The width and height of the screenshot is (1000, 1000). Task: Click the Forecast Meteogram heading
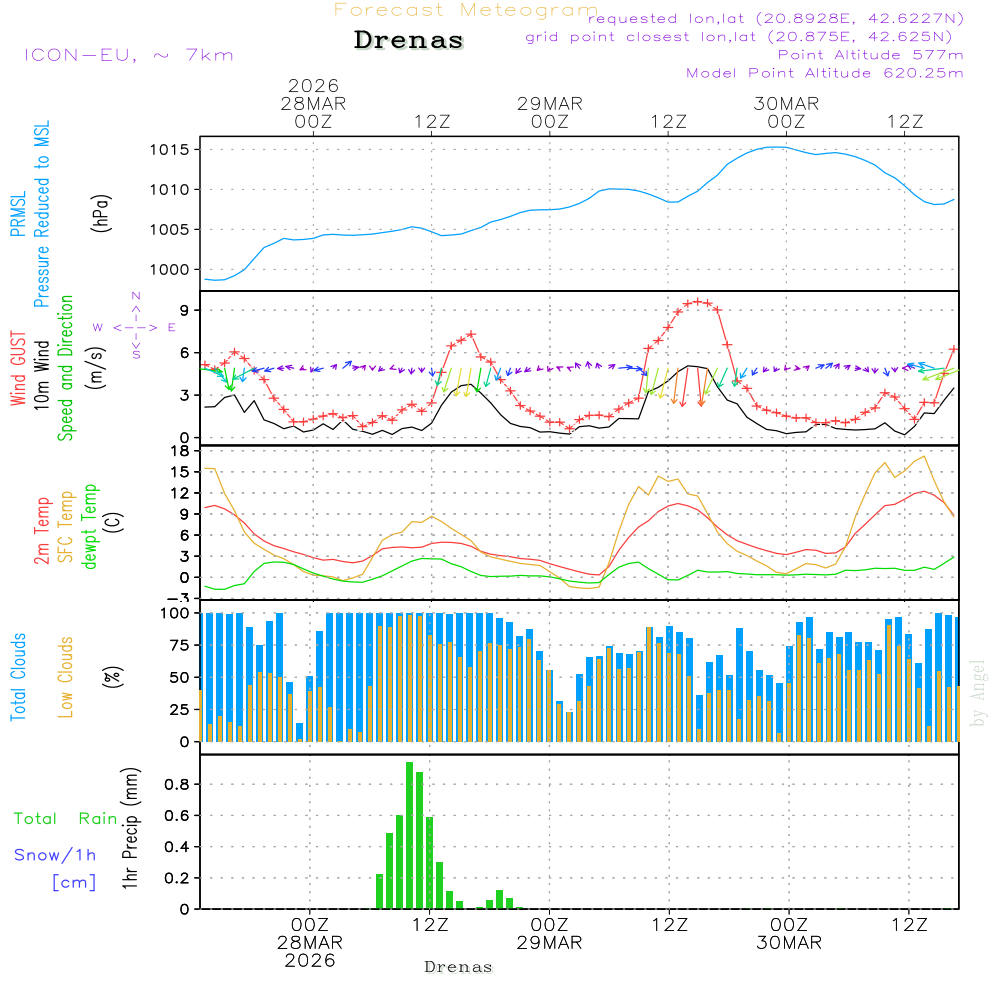(x=466, y=10)
